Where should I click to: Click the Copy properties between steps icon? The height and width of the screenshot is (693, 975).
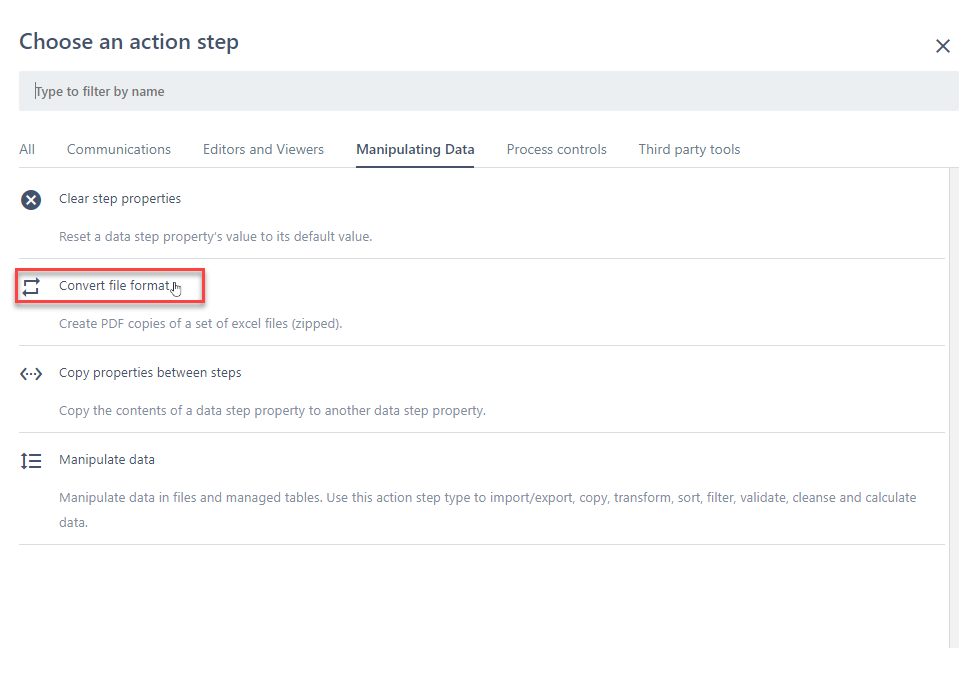31,374
